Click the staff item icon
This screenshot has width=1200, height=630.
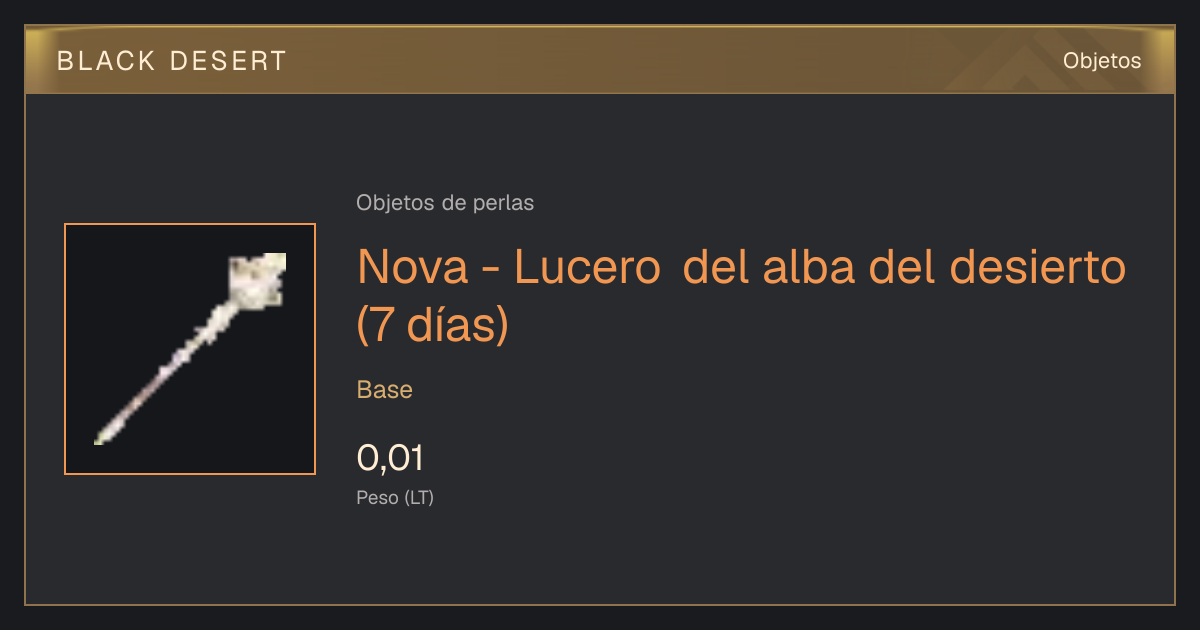pyautogui.click(x=190, y=349)
